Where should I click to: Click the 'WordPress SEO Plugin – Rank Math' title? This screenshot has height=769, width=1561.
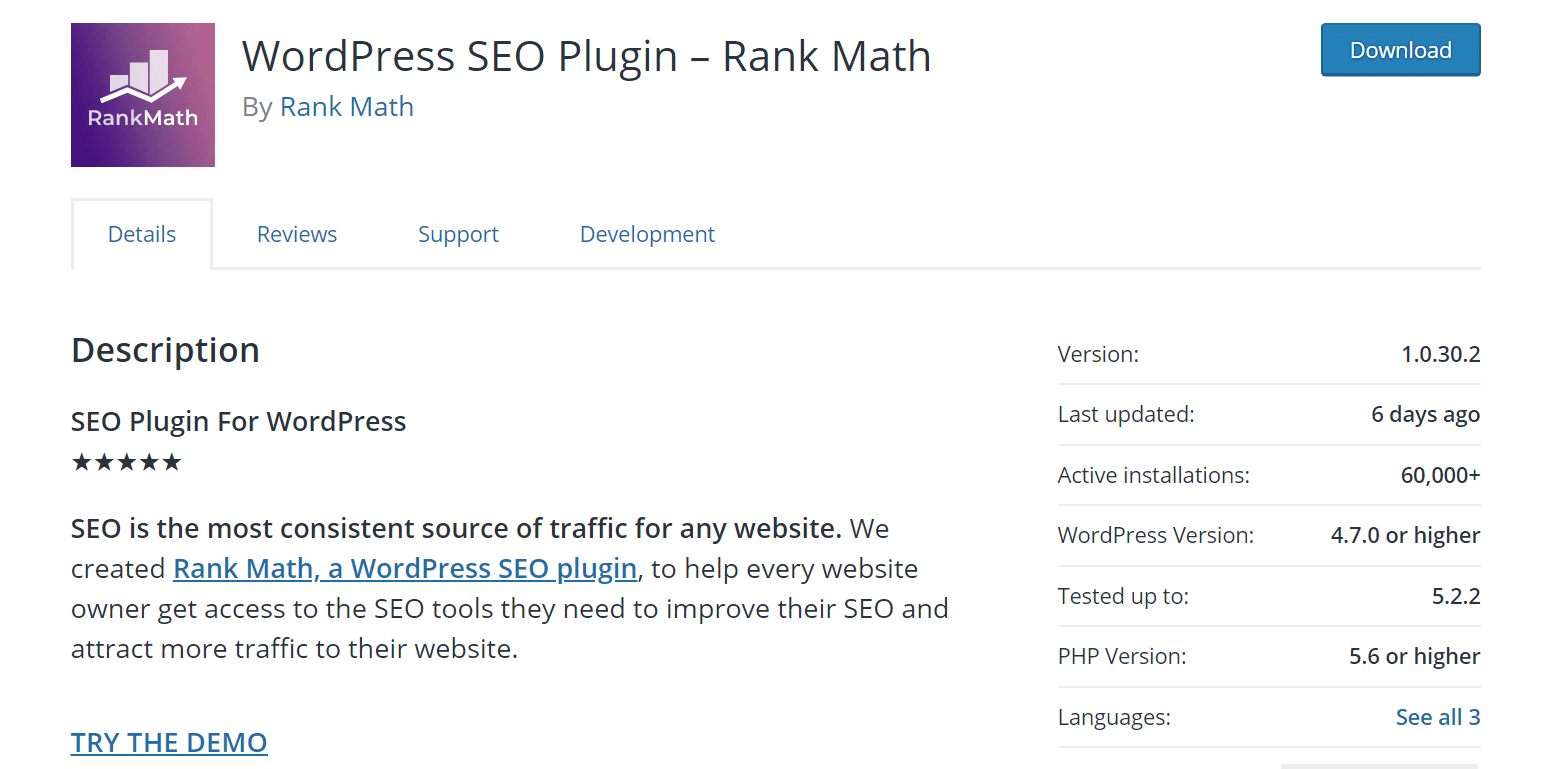pos(586,55)
